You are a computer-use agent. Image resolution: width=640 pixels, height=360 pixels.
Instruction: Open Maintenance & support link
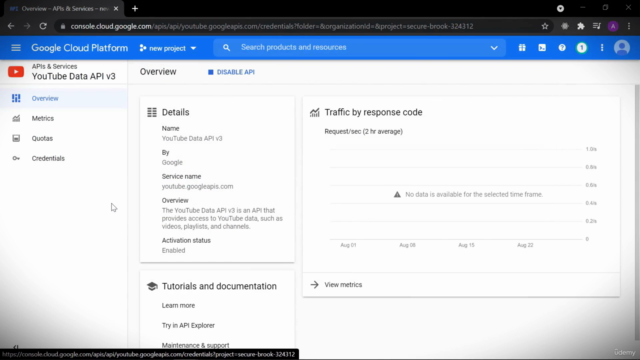(196, 345)
